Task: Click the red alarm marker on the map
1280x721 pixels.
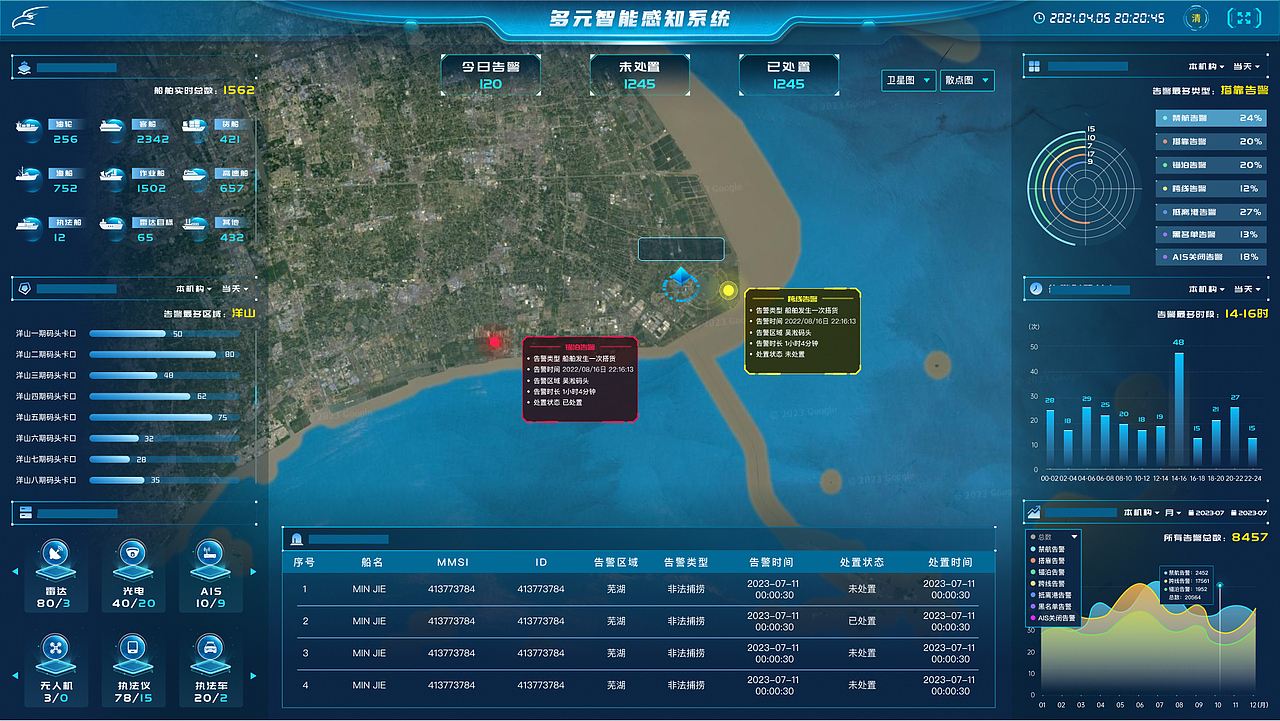Action: coord(494,342)
